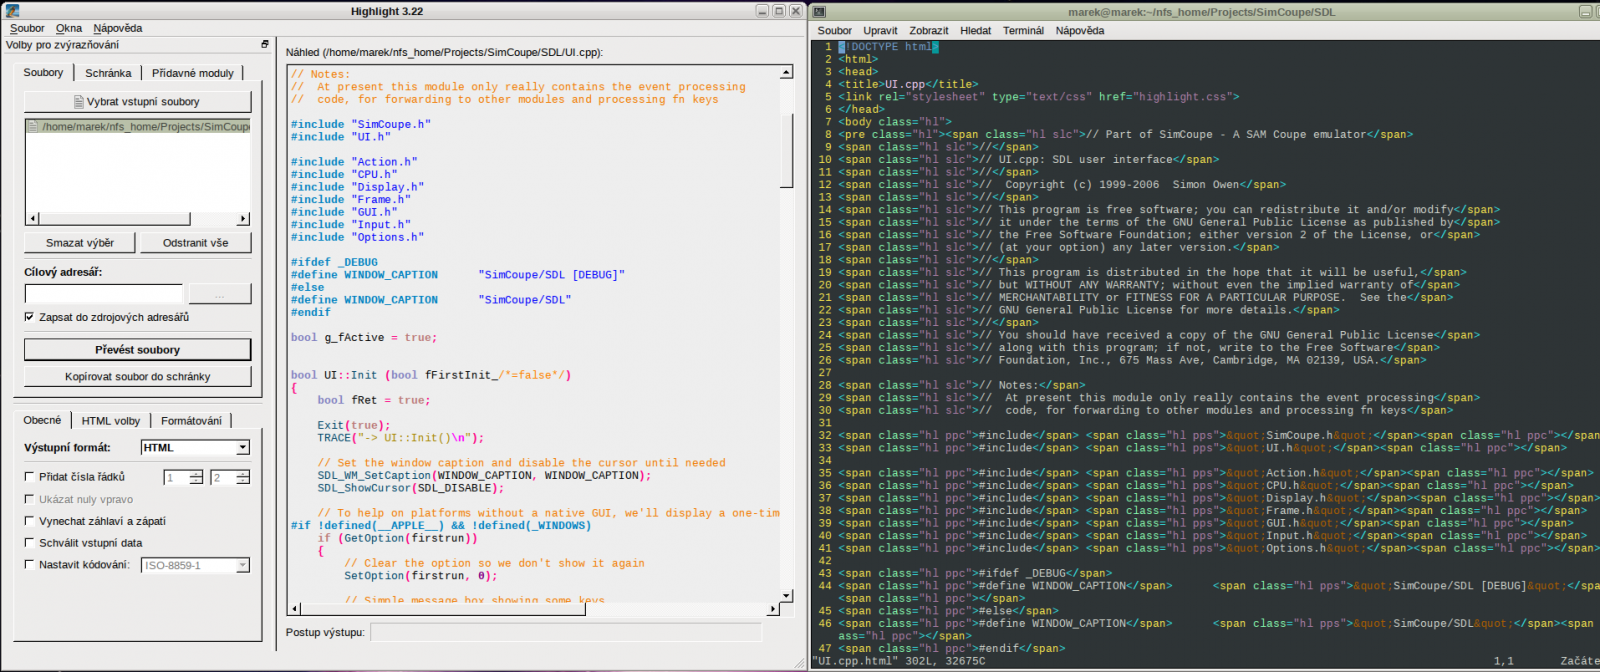Click the Cílový adresář text field
The image size is (1600, 672).
coord(104,294)
